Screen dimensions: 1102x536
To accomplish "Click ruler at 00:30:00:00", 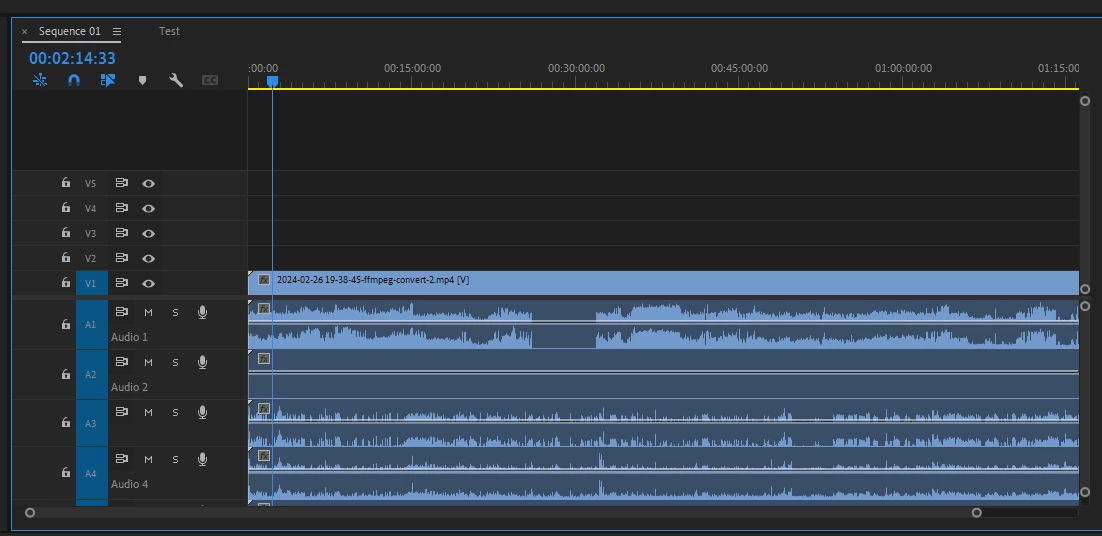I will click(x=576, y=68).
